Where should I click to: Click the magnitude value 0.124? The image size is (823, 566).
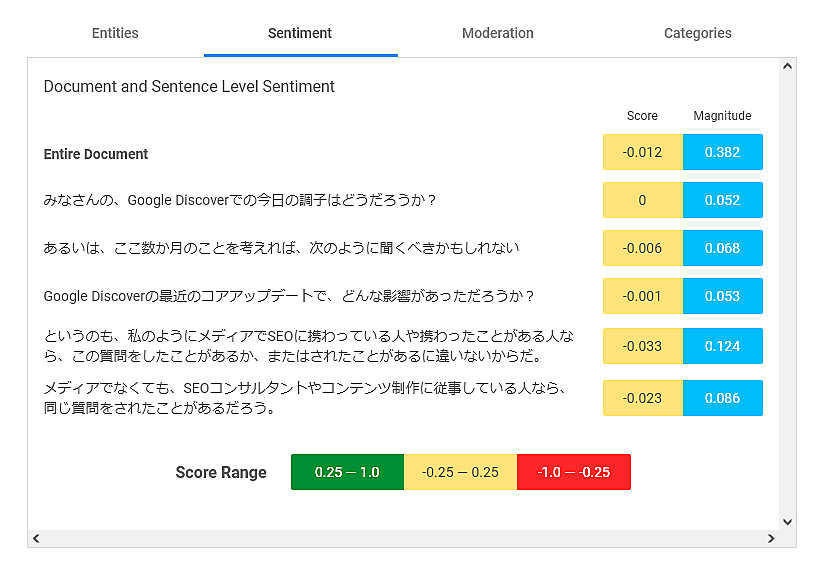[722, 346]
